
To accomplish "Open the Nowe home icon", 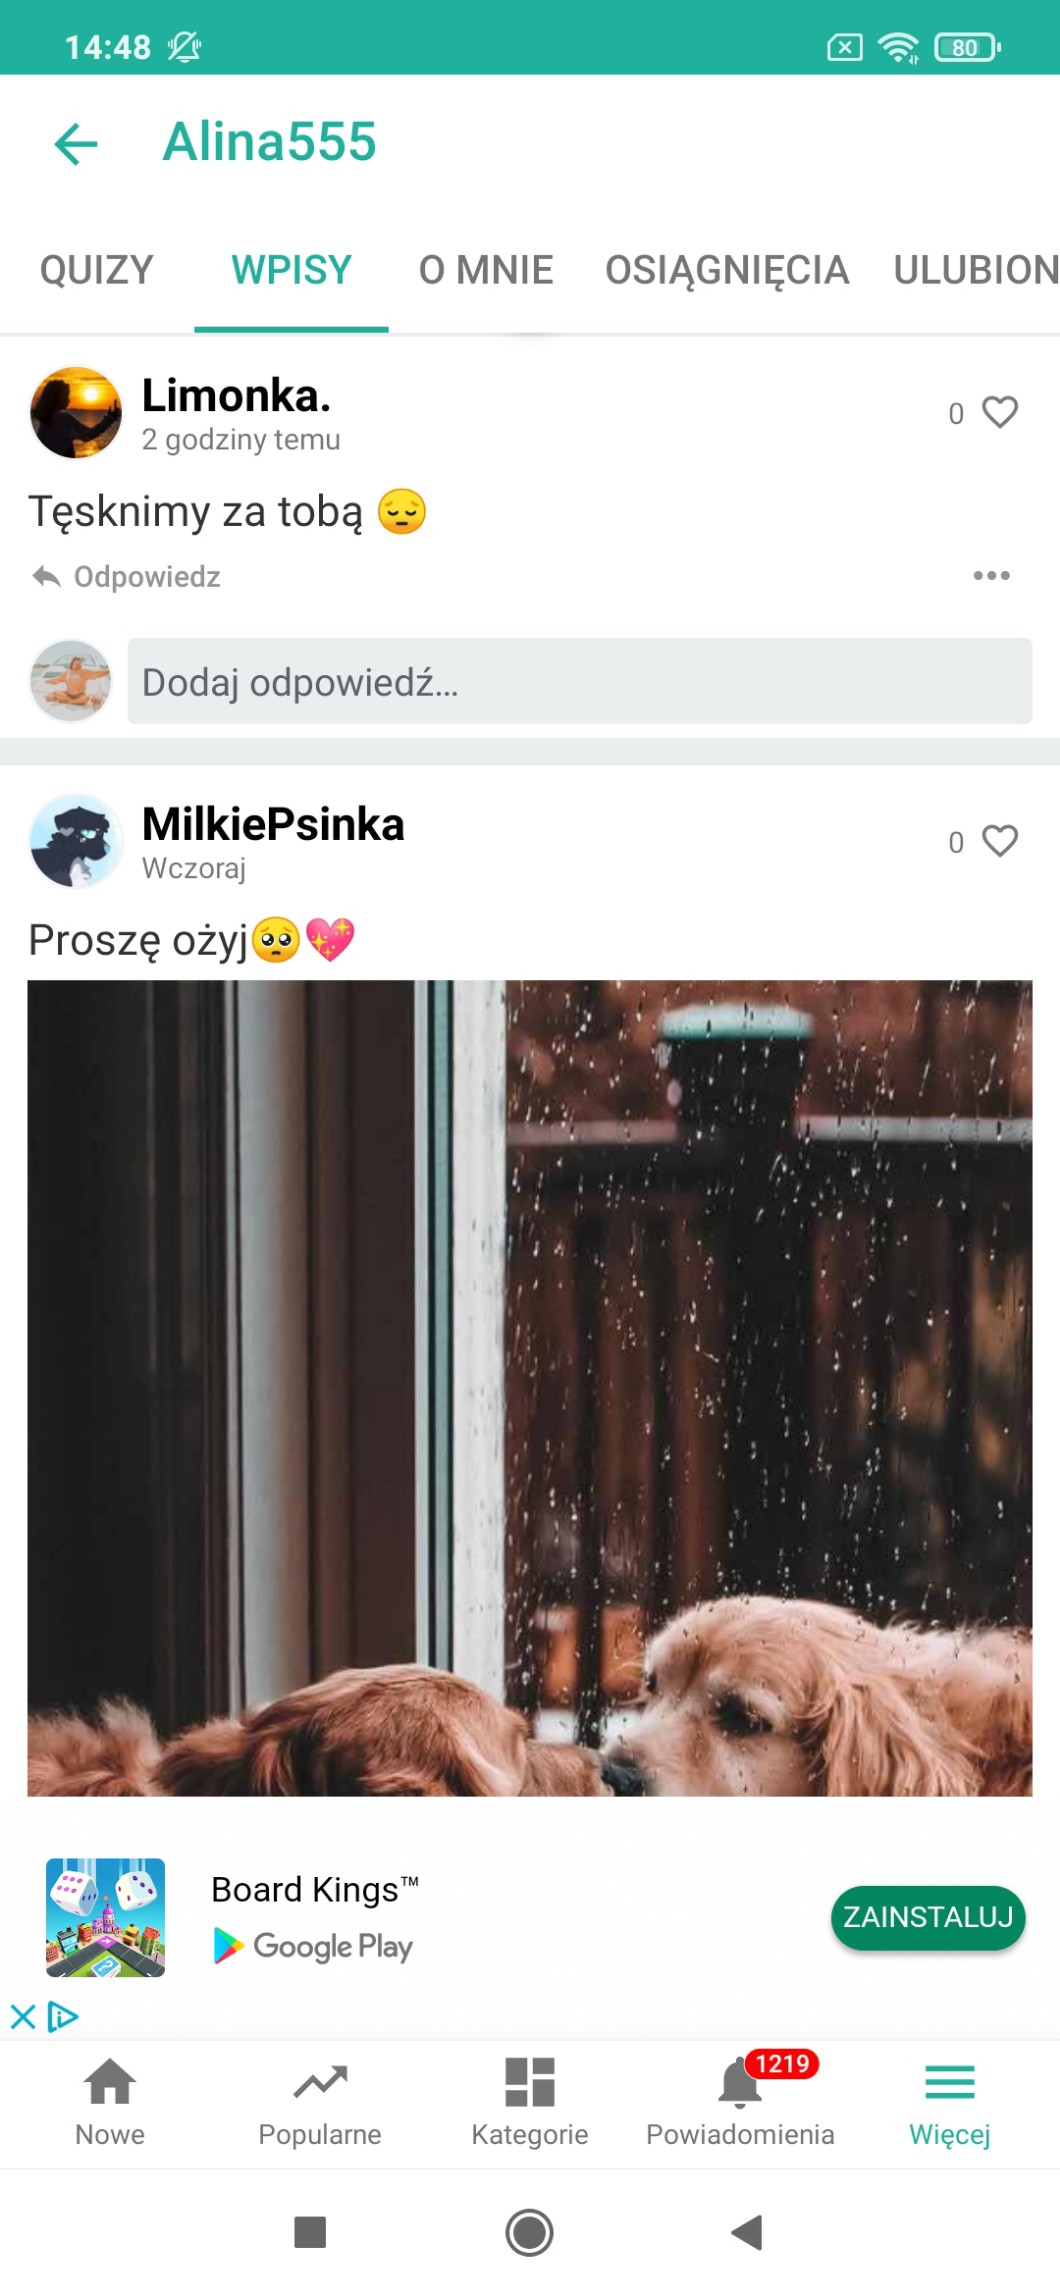I will click(x=110, y=2083).
